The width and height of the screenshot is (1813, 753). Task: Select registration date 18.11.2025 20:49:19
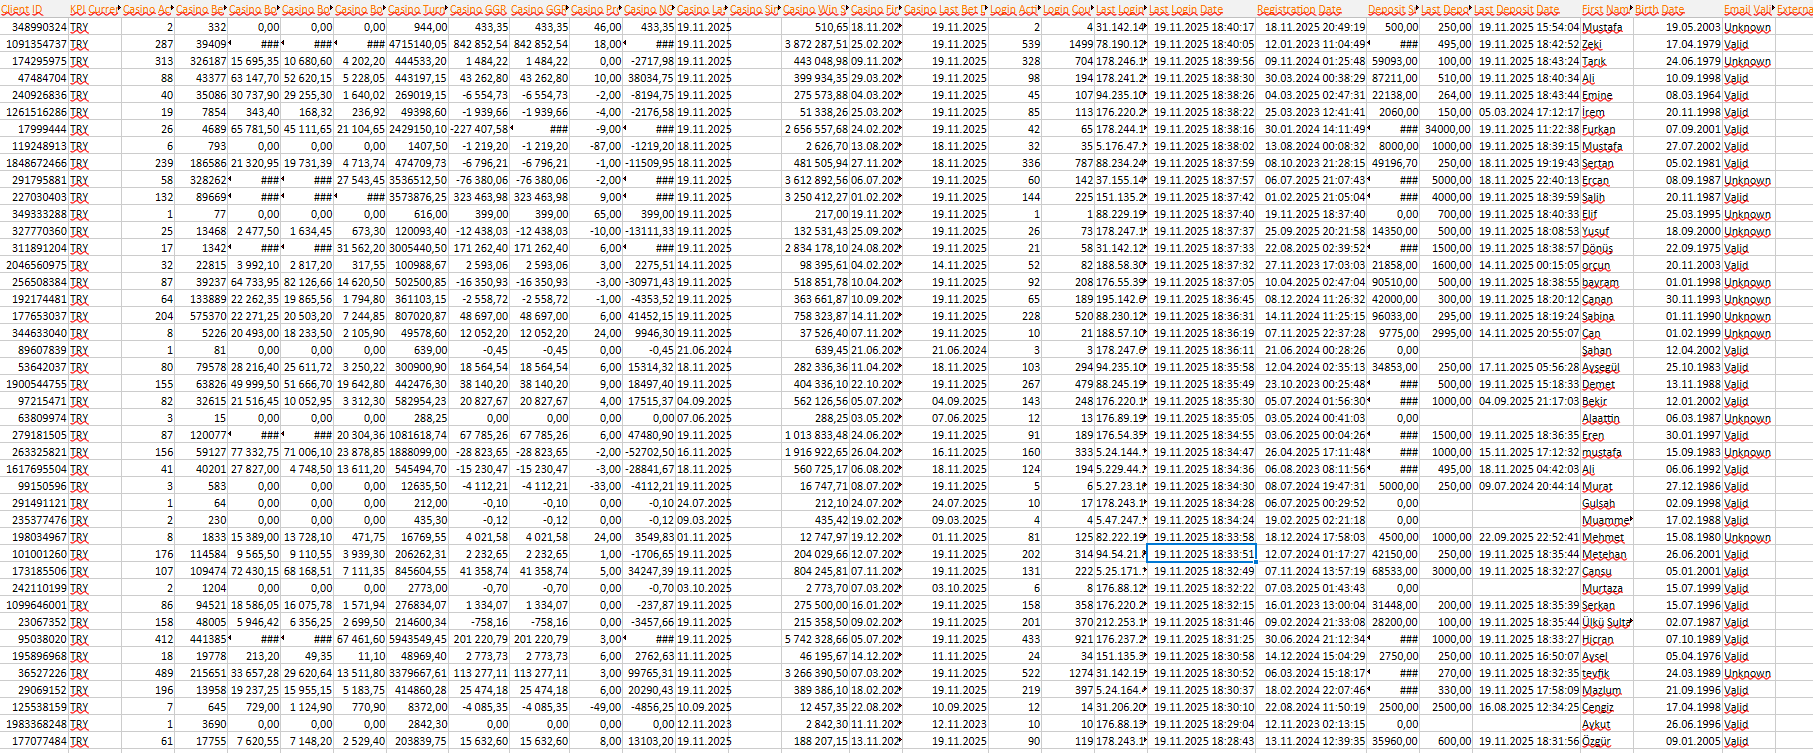point(1314,27)
